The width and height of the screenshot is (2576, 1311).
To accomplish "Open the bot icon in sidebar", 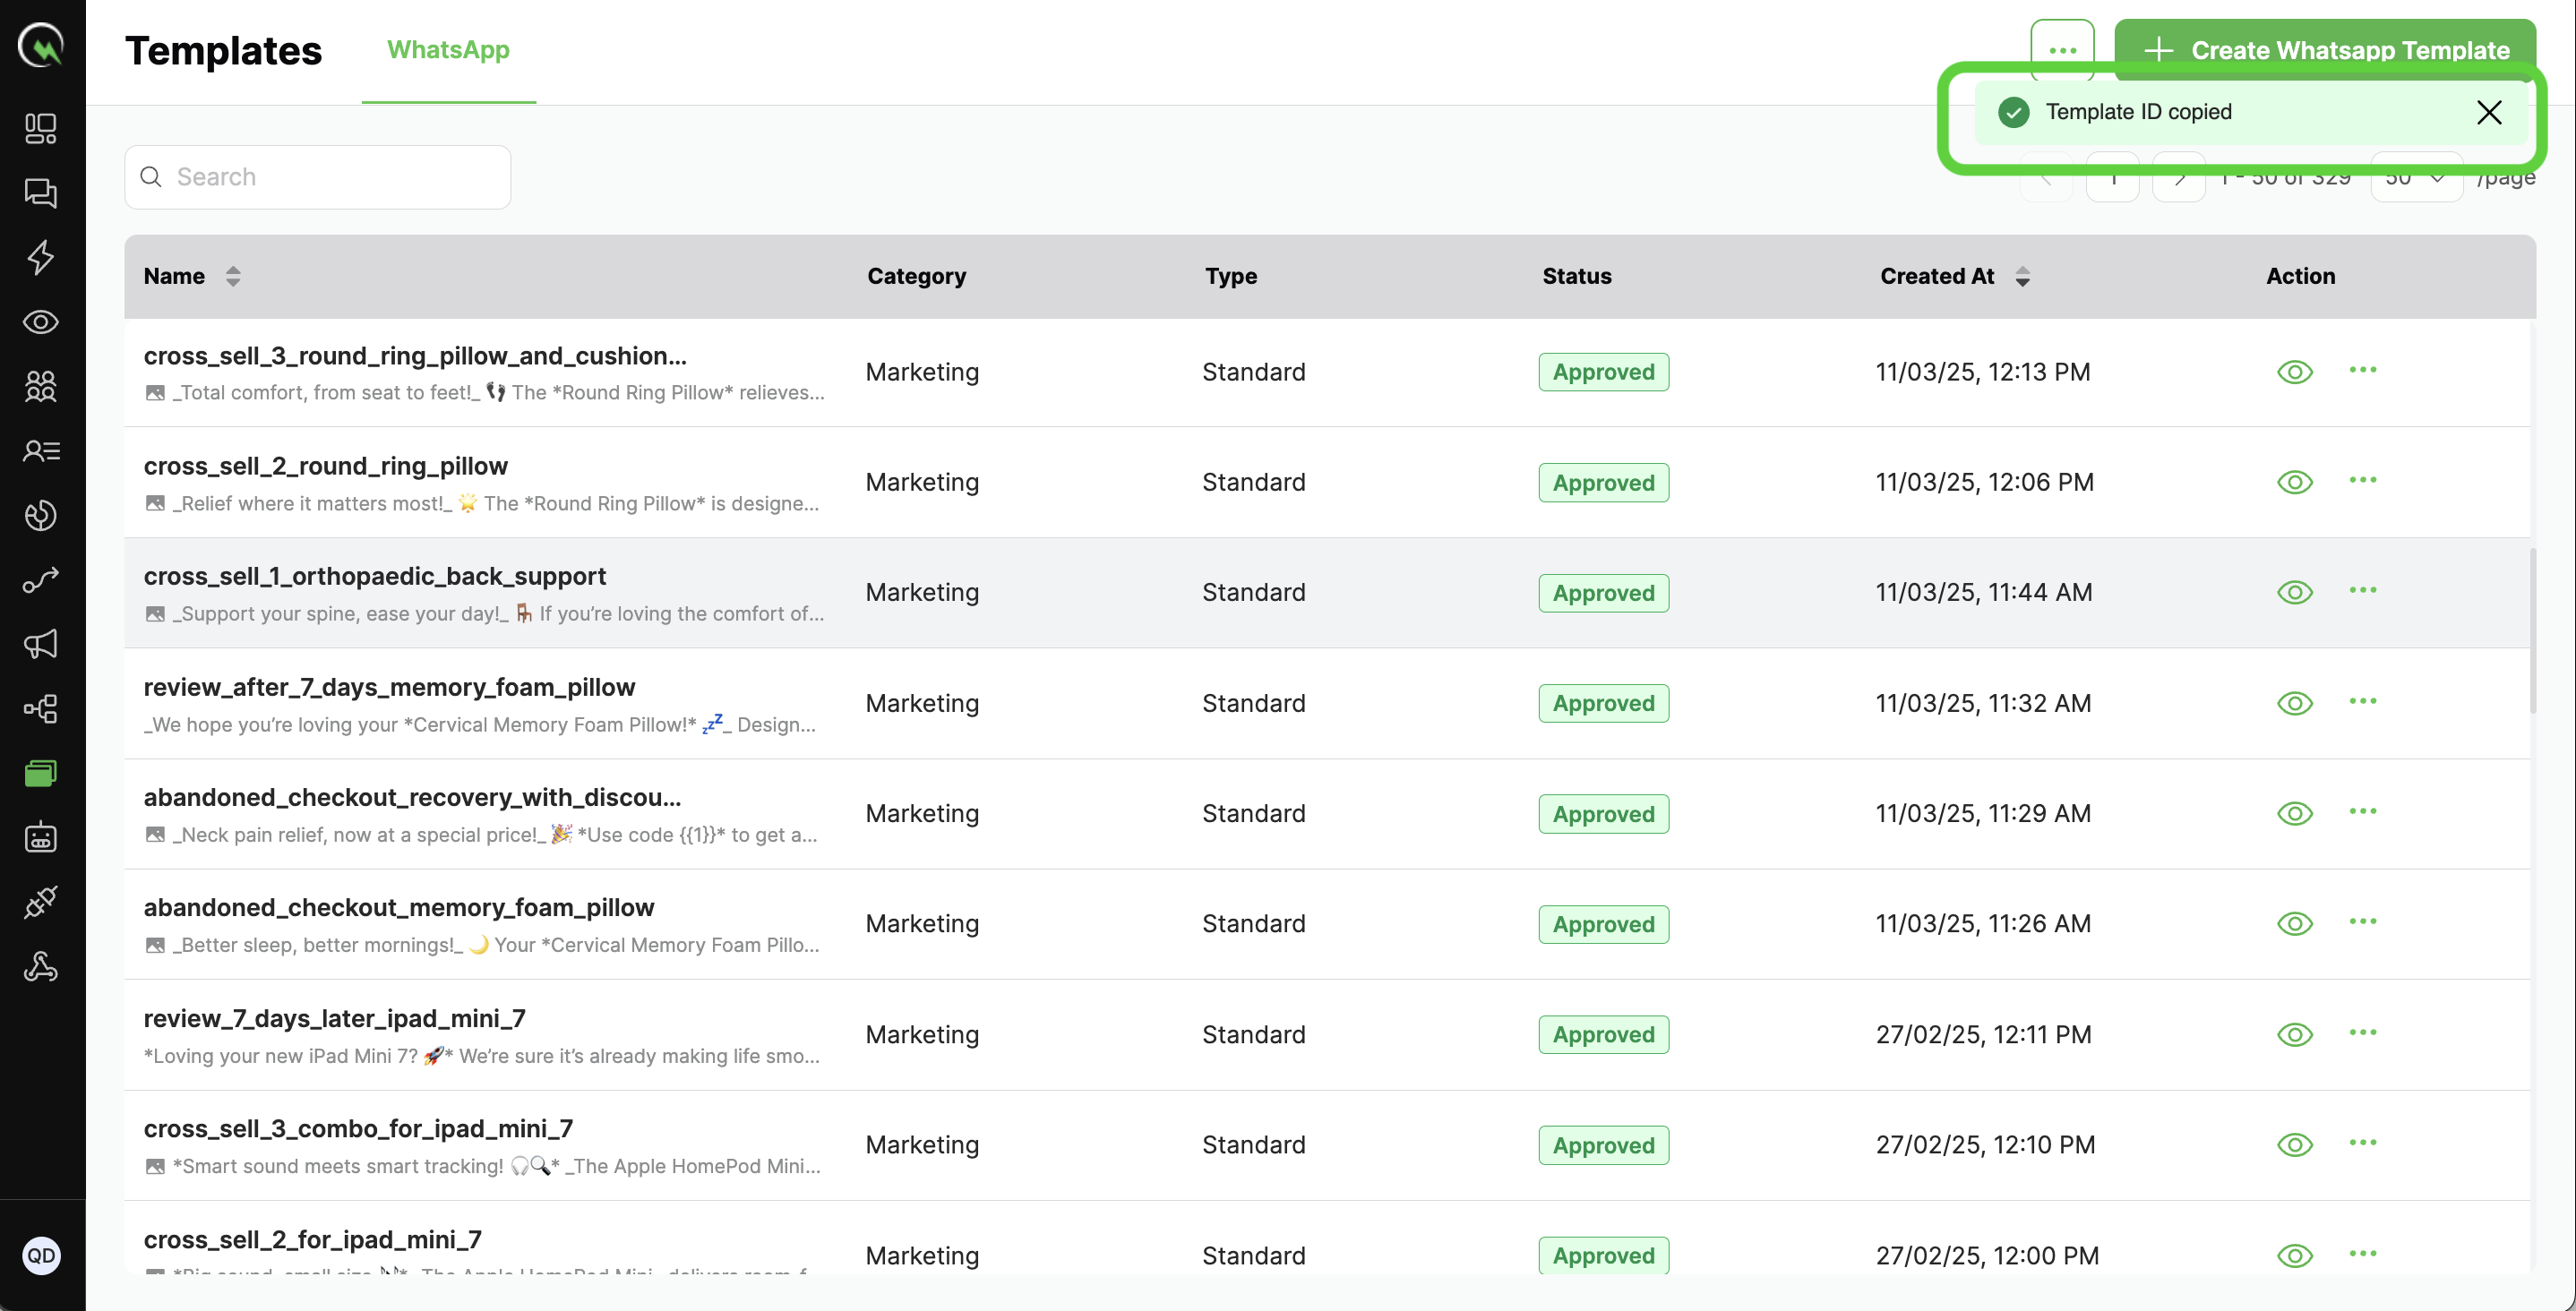I will (x=41, y=837).
